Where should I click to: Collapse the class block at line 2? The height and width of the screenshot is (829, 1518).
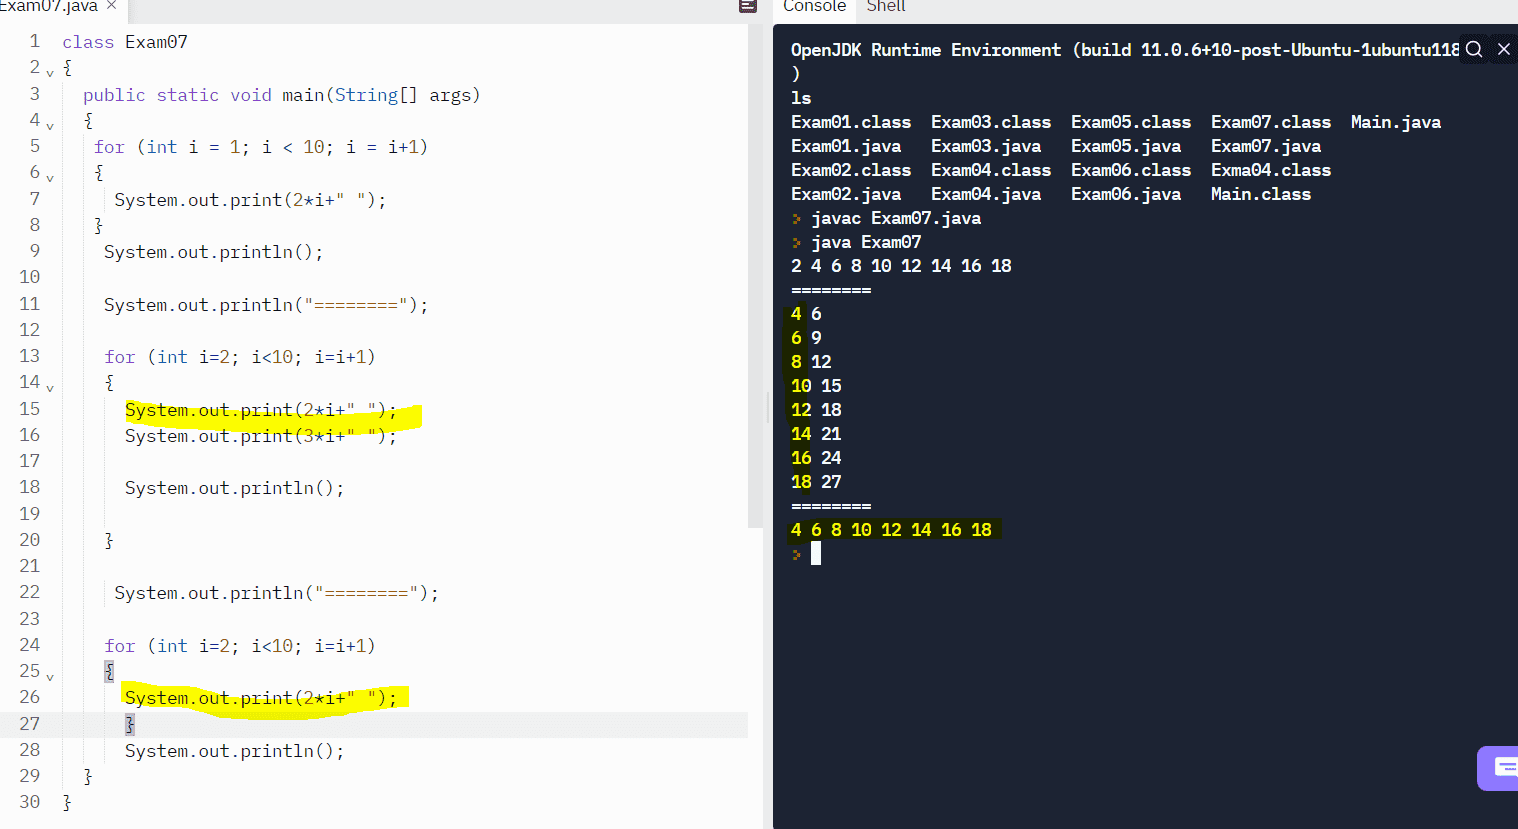pyautogui.click(x=50, y=73)
